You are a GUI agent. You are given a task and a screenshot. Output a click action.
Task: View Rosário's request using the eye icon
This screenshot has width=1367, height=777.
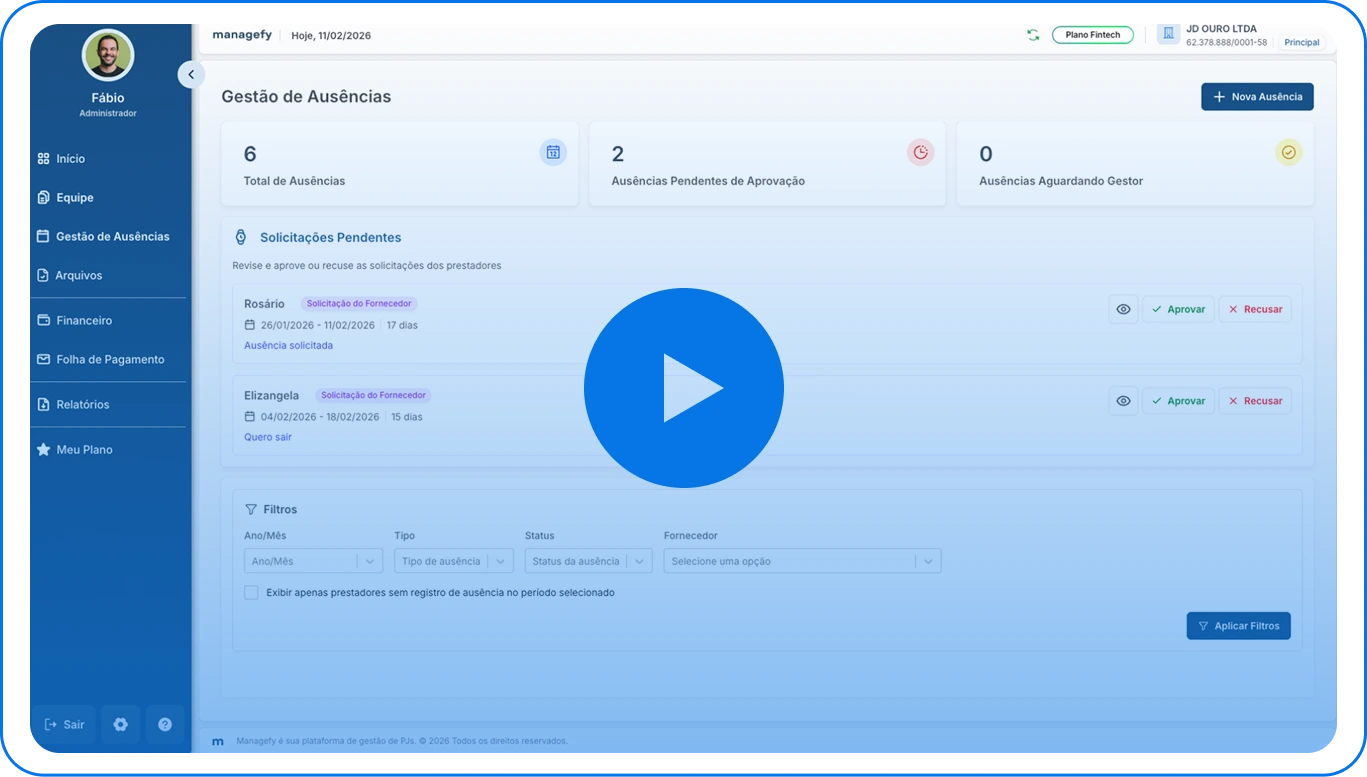pos(1122,309)
